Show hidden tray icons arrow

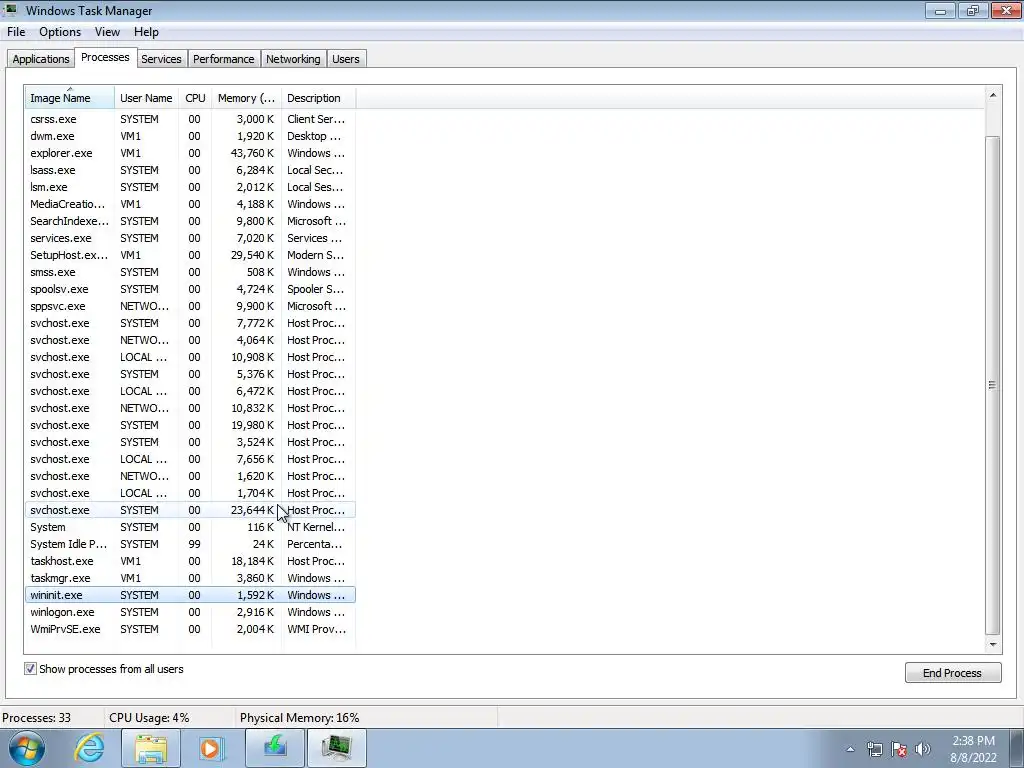pos(850,749)
